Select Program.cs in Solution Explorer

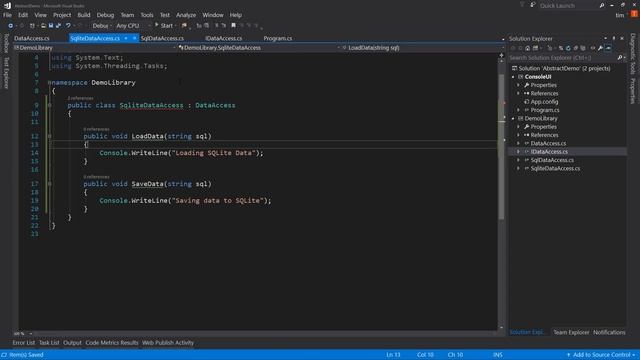coord(545,110)
